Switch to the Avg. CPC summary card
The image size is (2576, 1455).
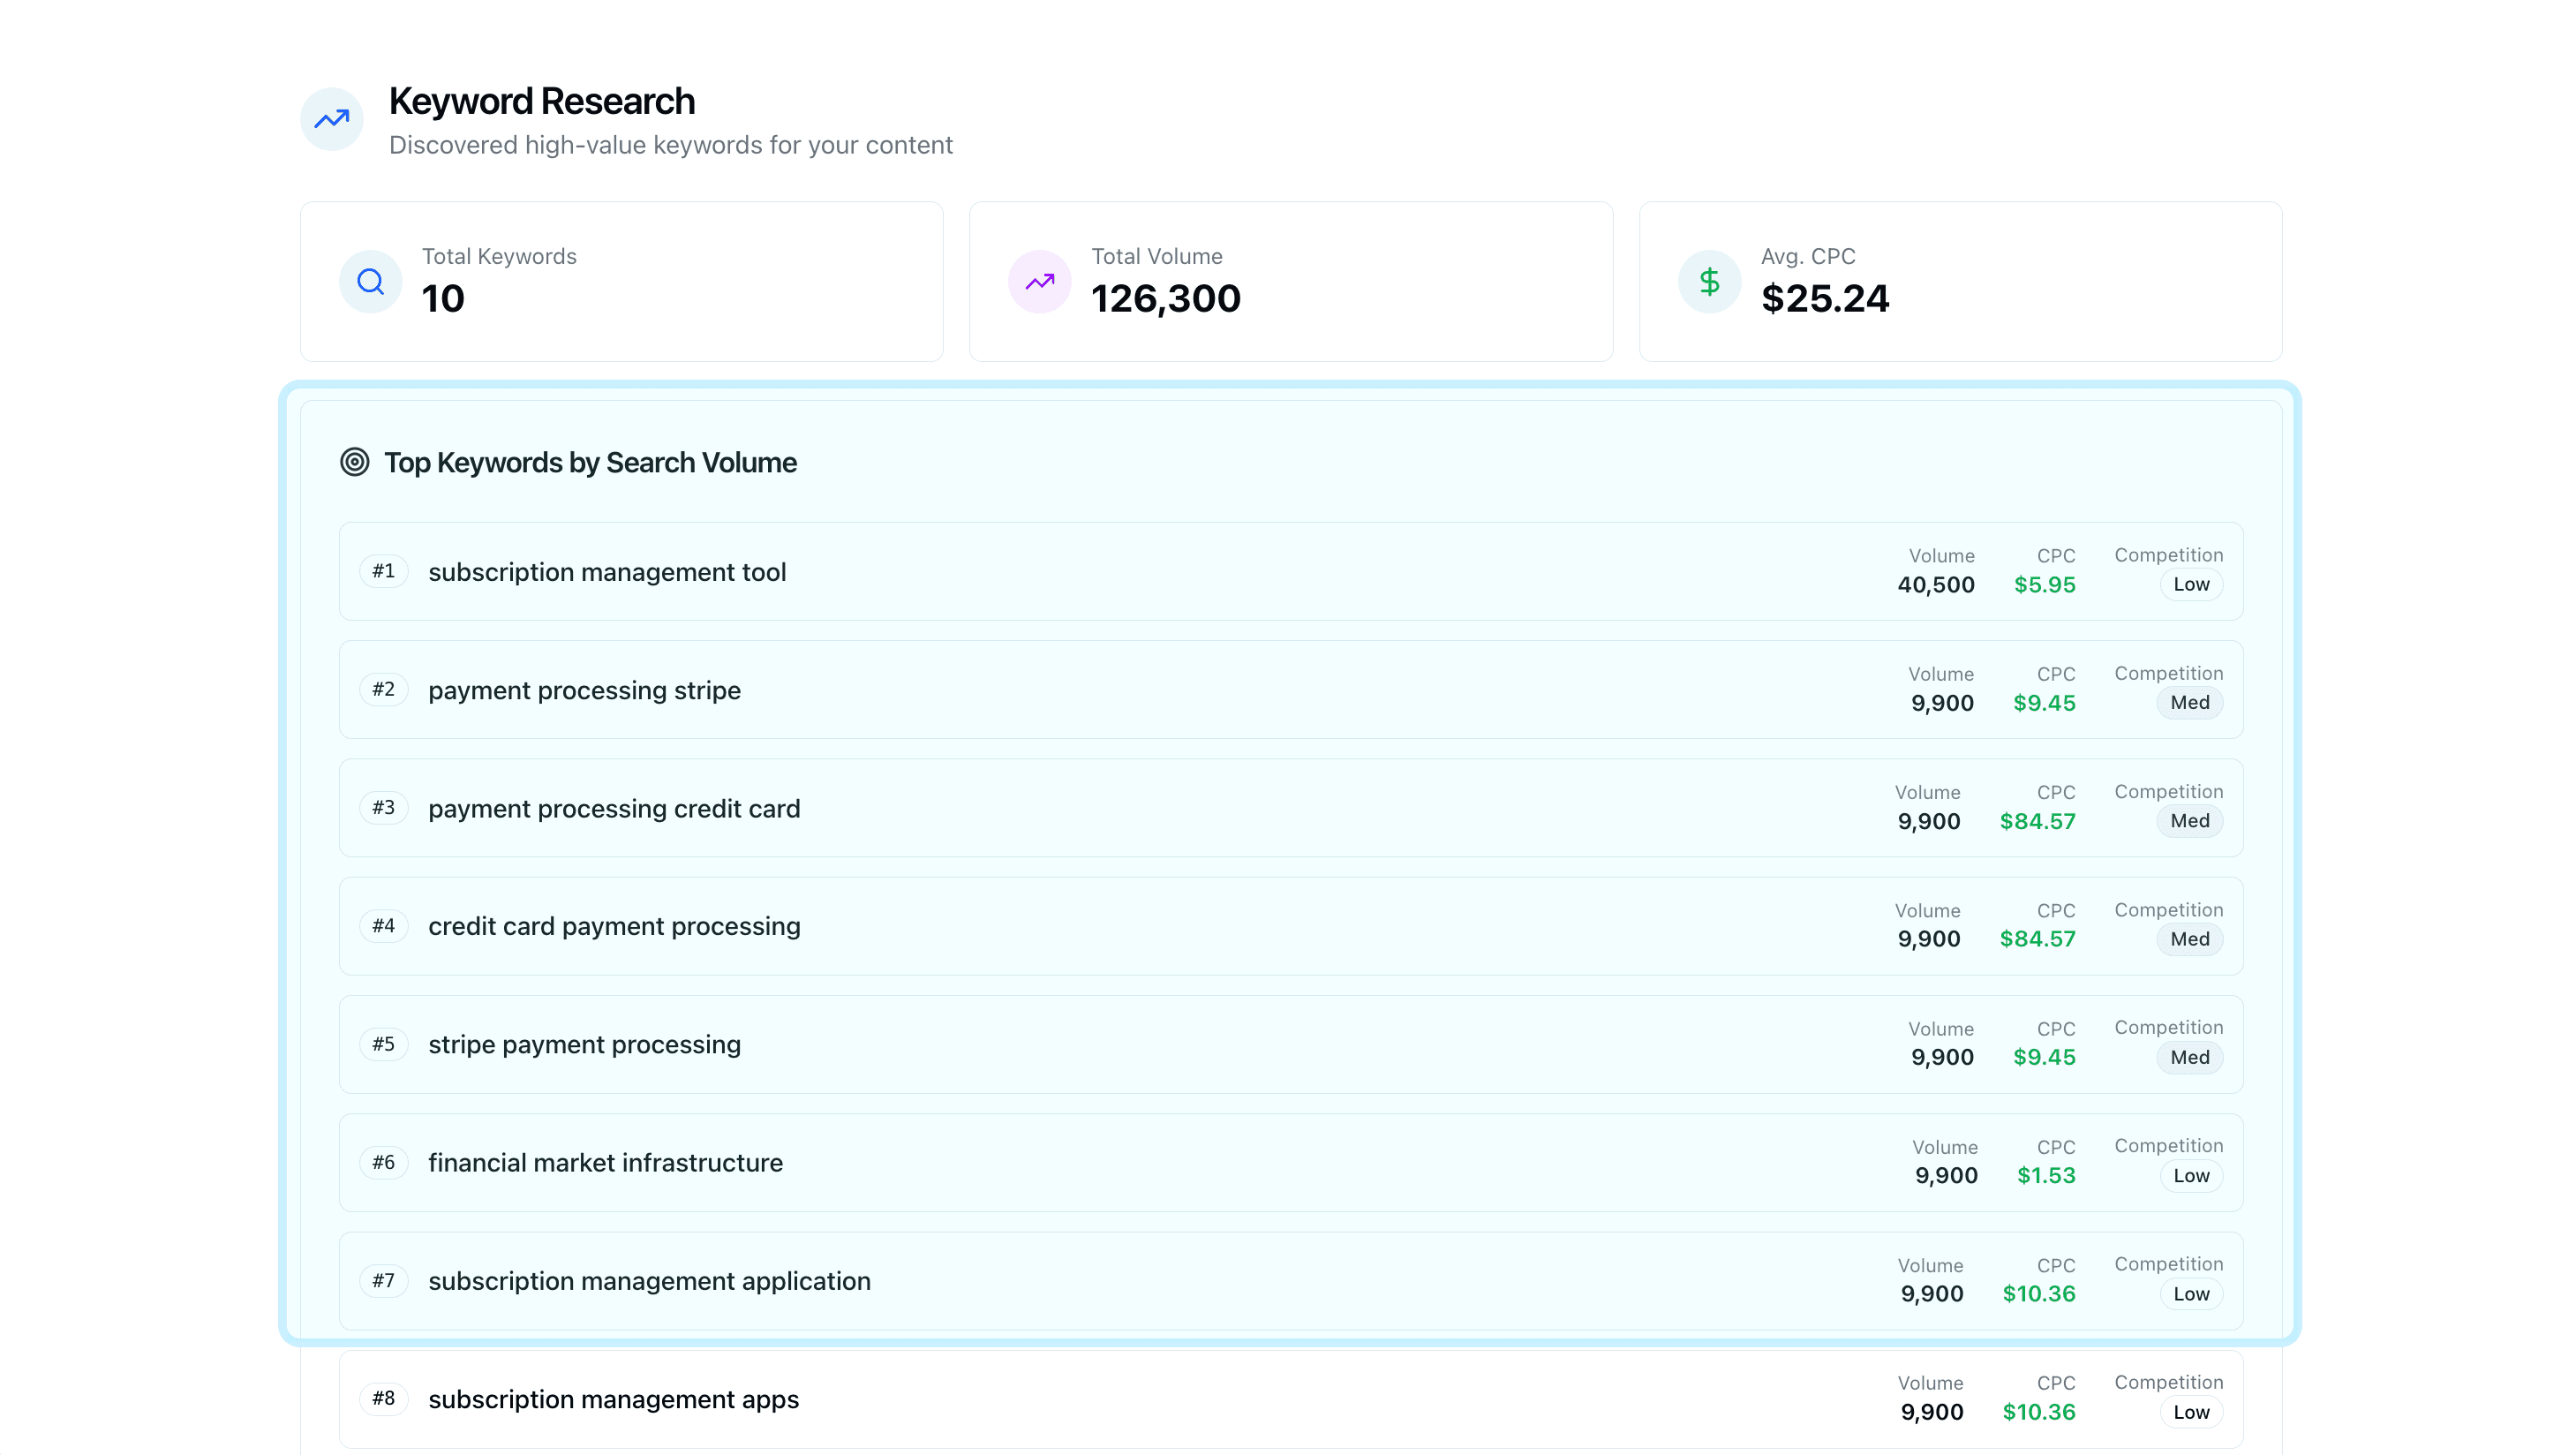tap(1960, 281)
